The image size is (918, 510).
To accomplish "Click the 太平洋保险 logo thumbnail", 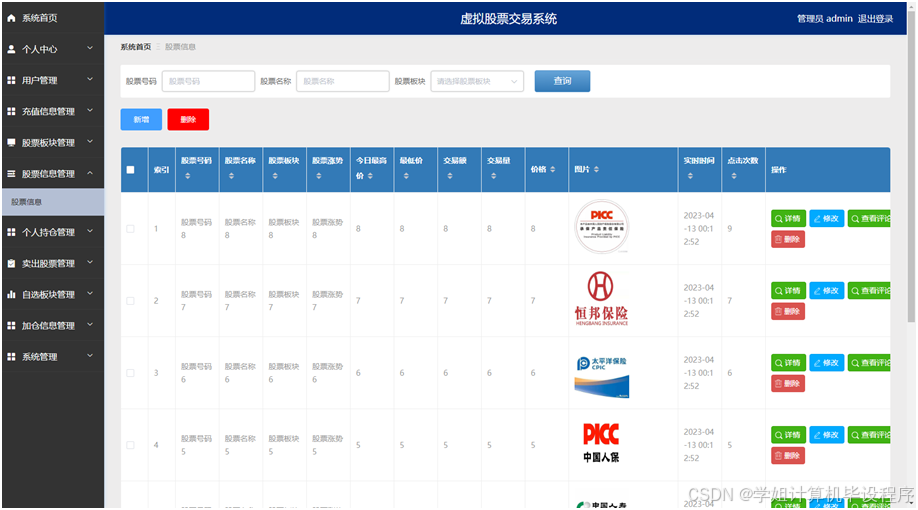I will click(x=601, y=376).
